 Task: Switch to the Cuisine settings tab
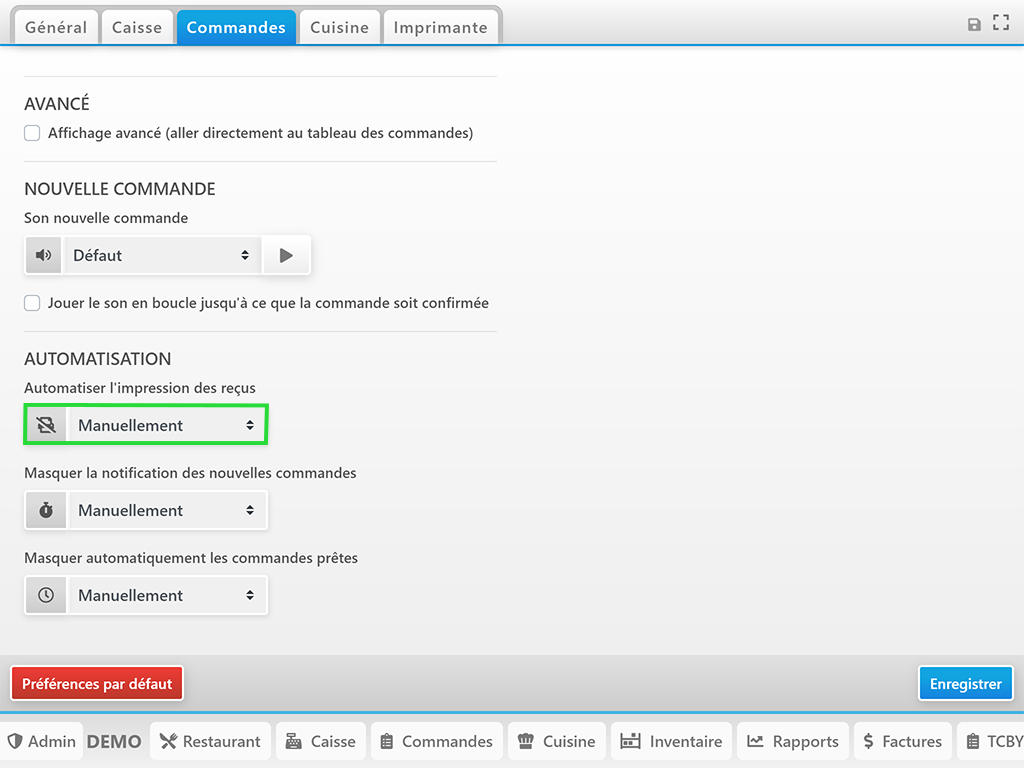[x=339, y=27]
